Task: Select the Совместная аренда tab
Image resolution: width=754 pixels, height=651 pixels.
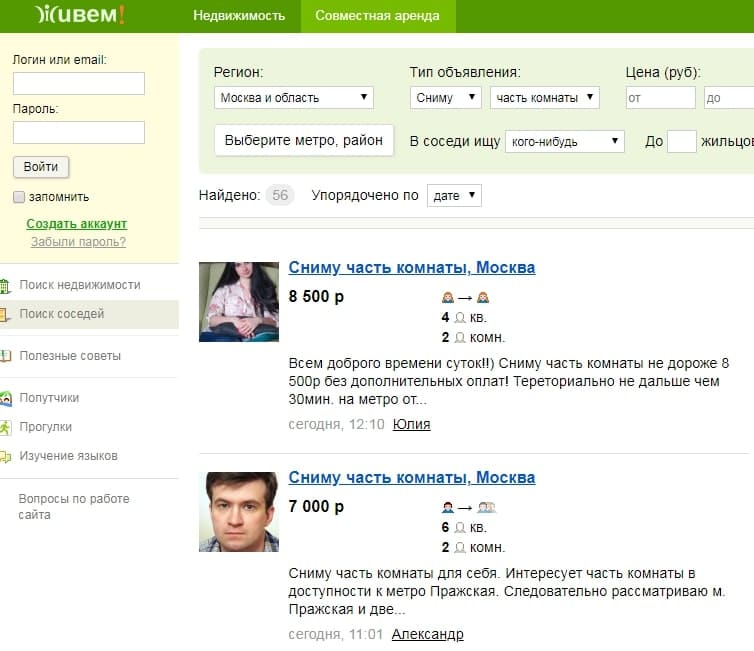Action: click(377, 16)
